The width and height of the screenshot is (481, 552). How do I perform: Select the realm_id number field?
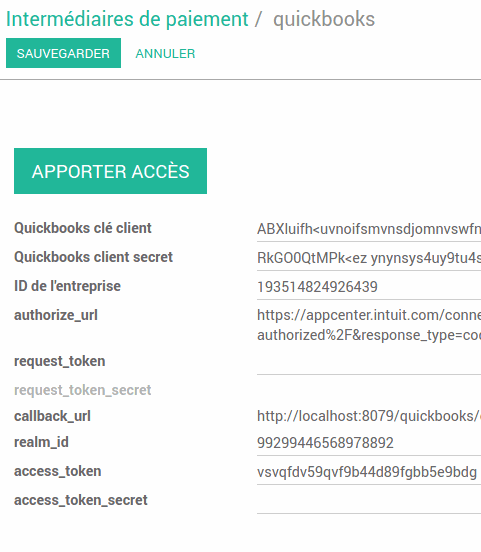369,443
